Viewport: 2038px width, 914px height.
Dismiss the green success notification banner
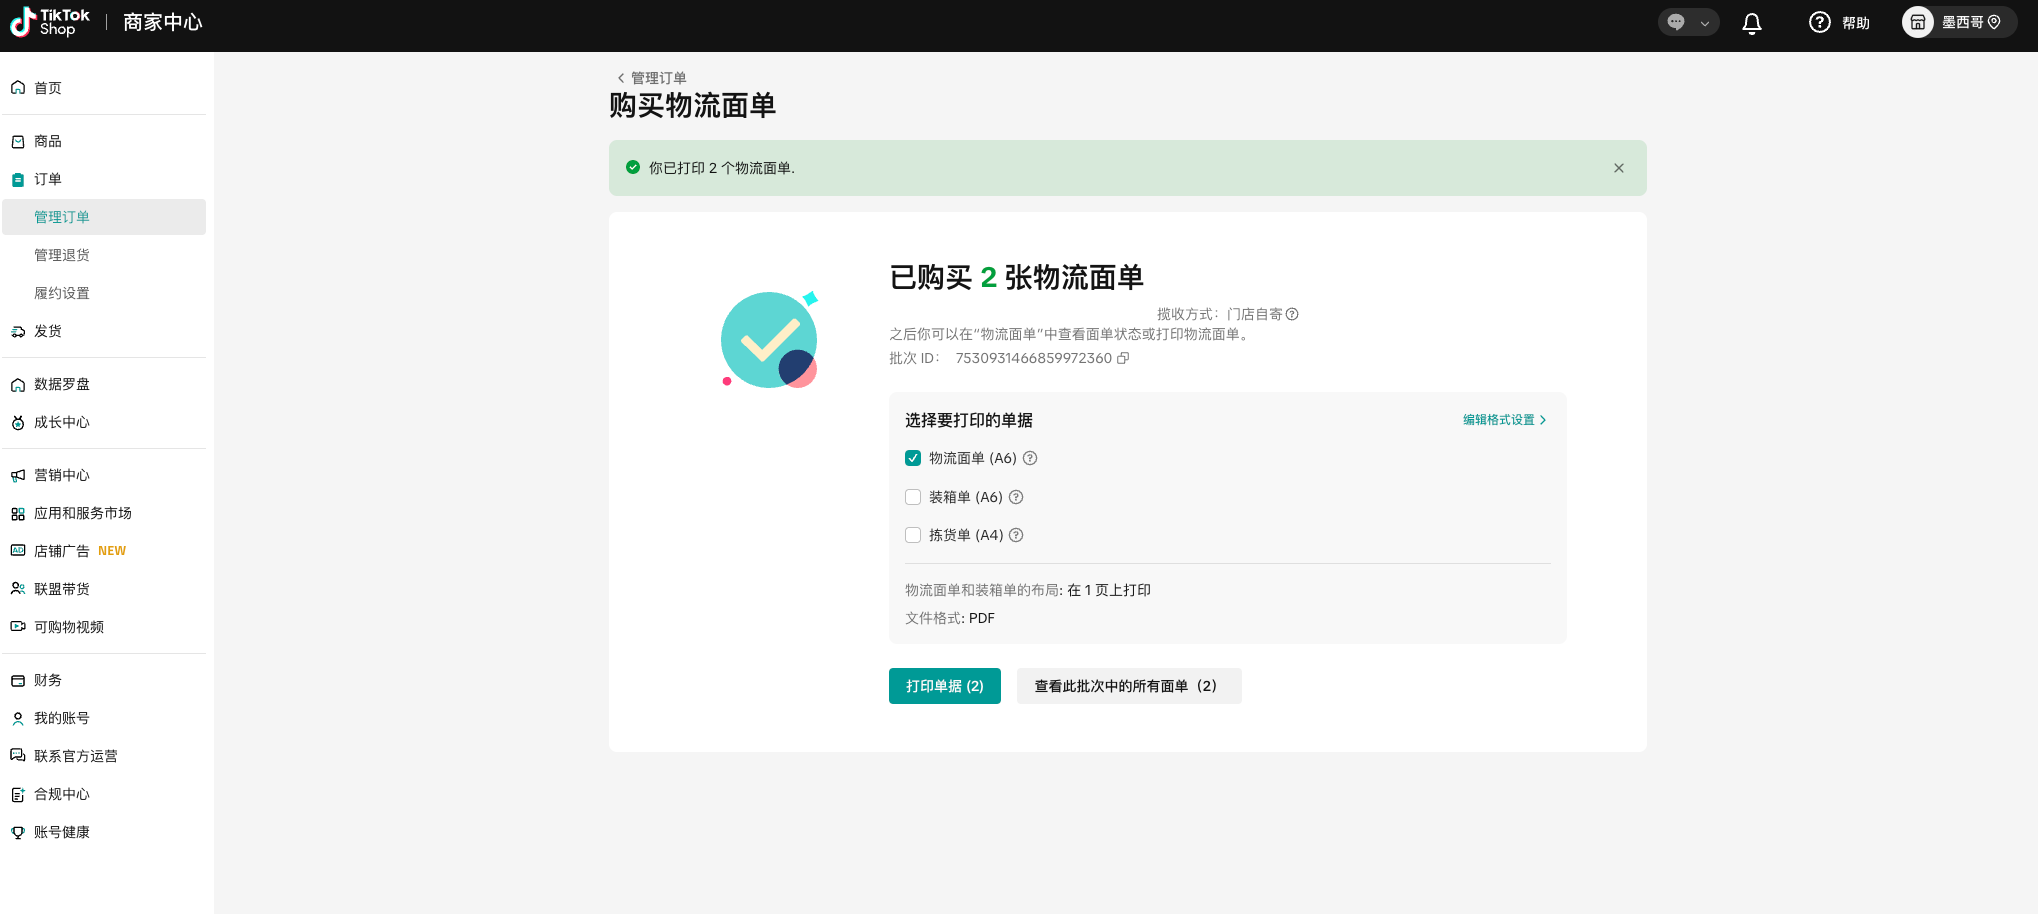pyautogui.click(x=1618, y=168)
